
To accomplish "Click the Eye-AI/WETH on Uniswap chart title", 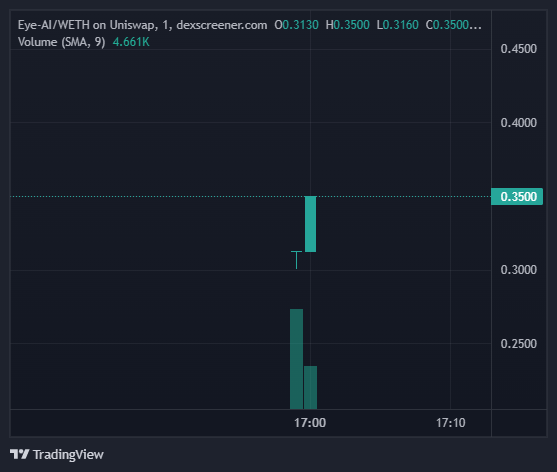I will [142, 25].
